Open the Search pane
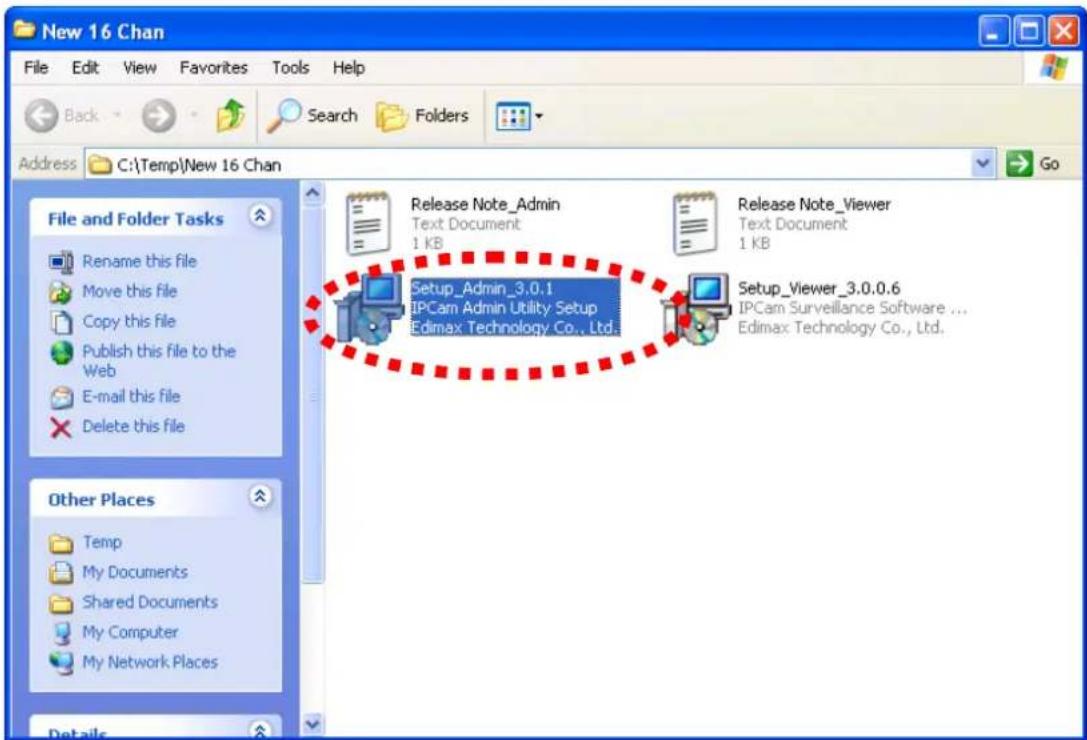Viewport: 1087px width, 740px height. [313, 115]
